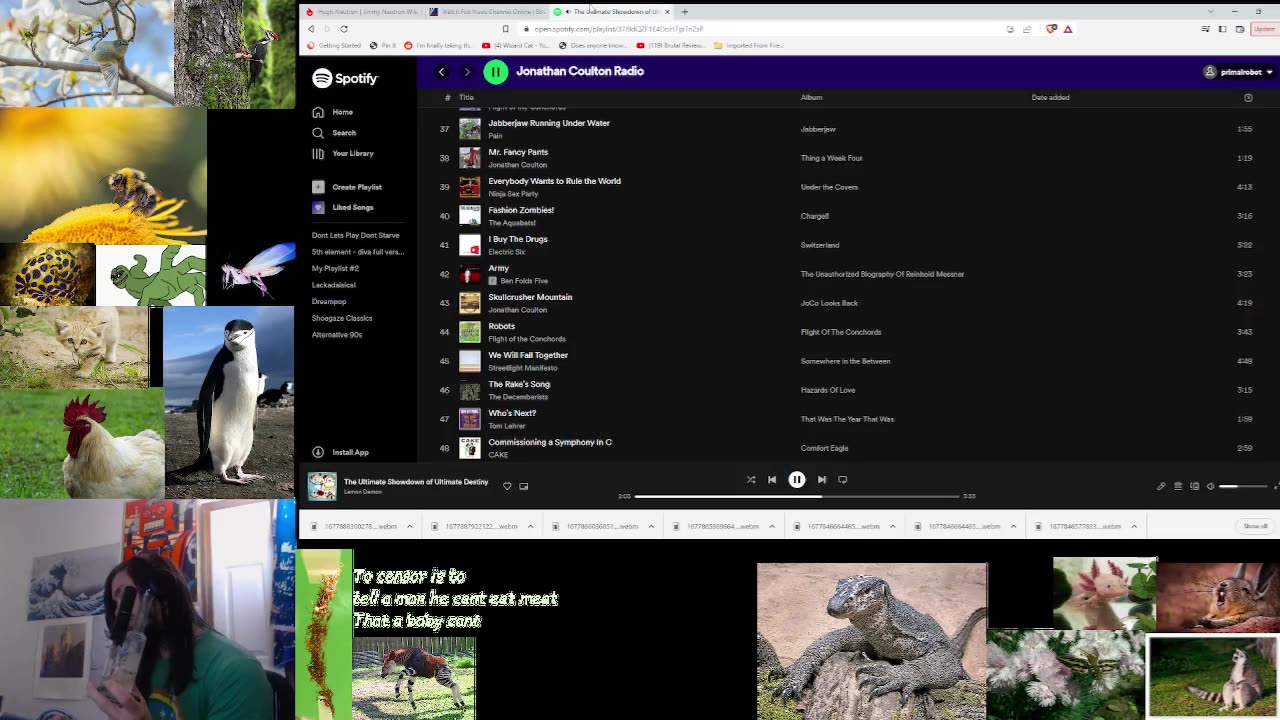Select Who's Next? by Tom Lehrer
This screenshot has width=1280, height=720.
(512, 413)
